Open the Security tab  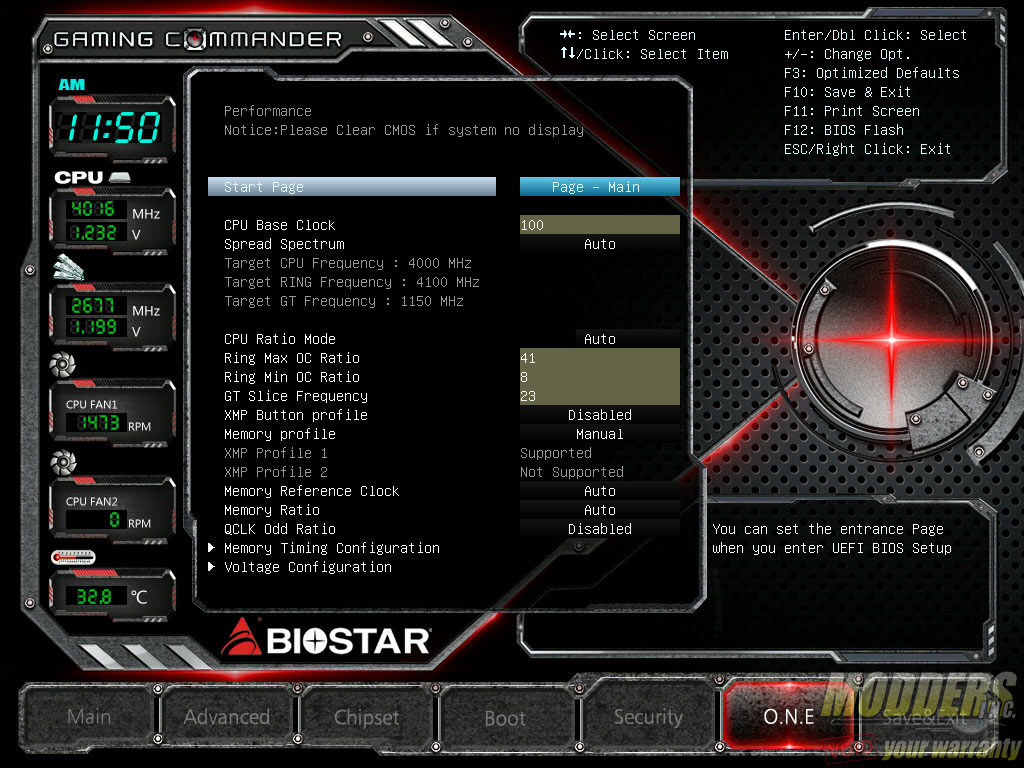point(648,716)
